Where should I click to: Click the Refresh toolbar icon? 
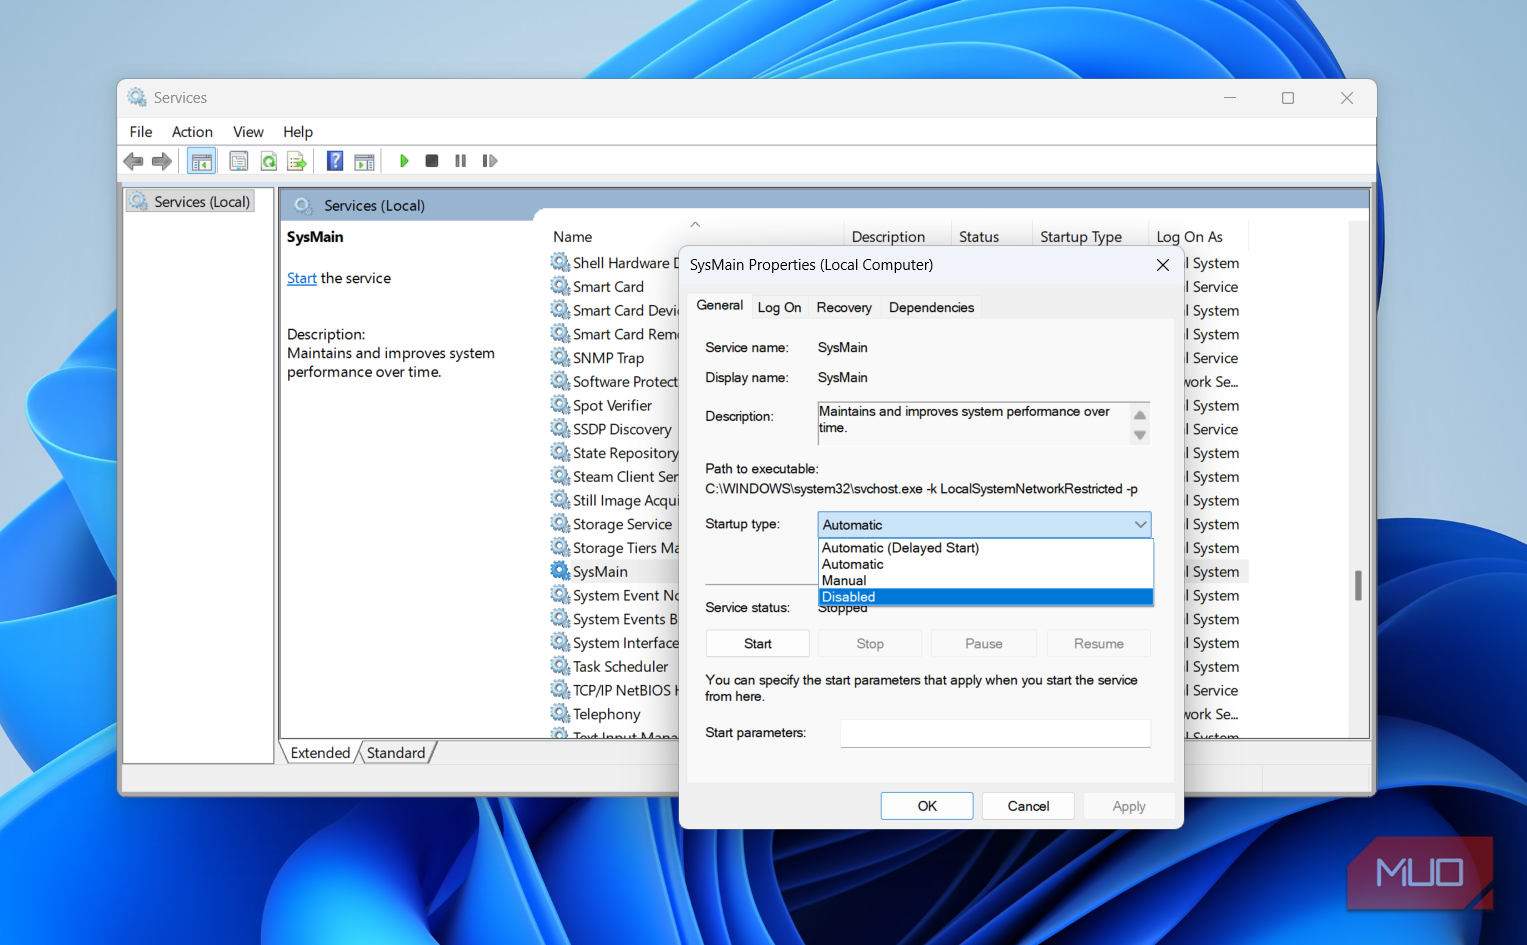pos(268,161)
